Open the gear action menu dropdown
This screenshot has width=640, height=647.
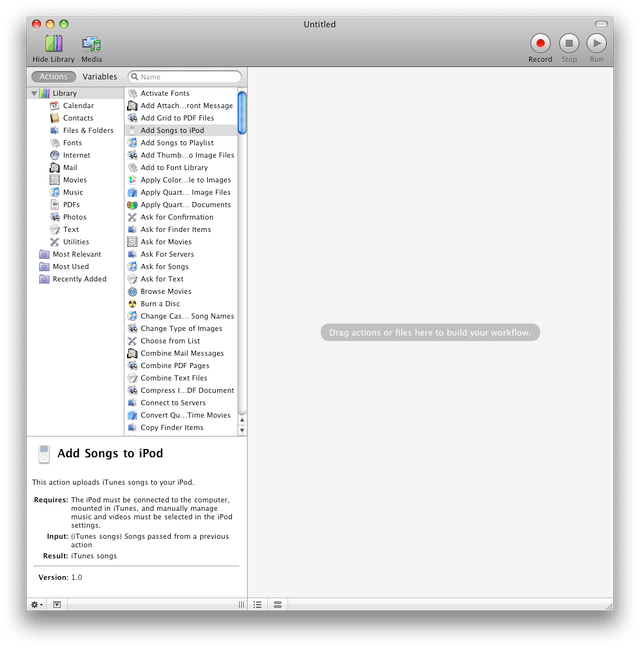[37, 604]
